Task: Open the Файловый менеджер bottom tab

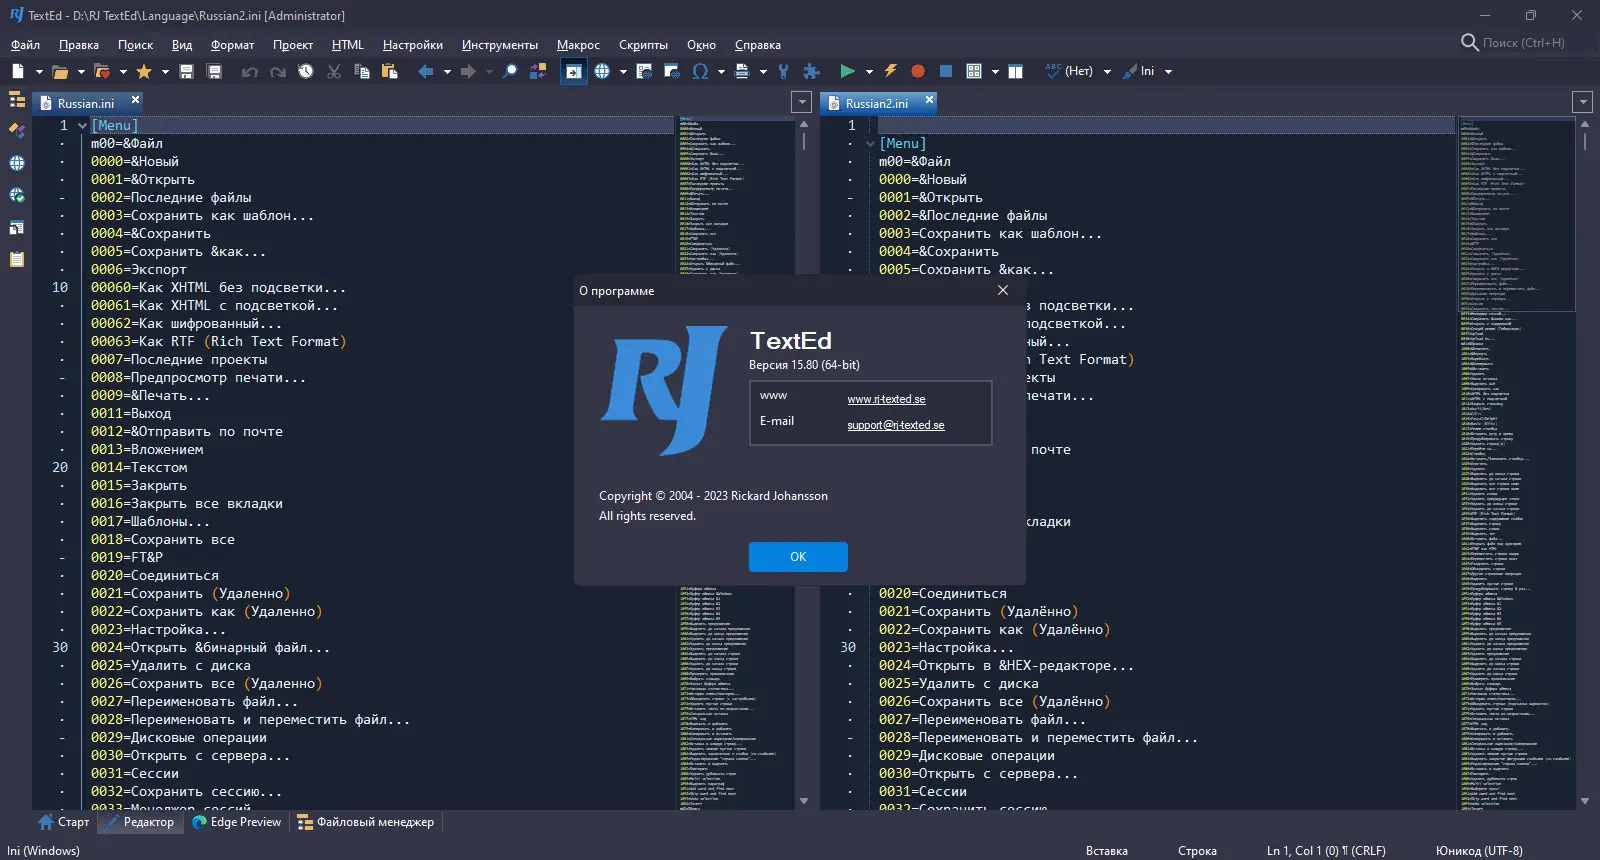Action: (x=366, y=822)
